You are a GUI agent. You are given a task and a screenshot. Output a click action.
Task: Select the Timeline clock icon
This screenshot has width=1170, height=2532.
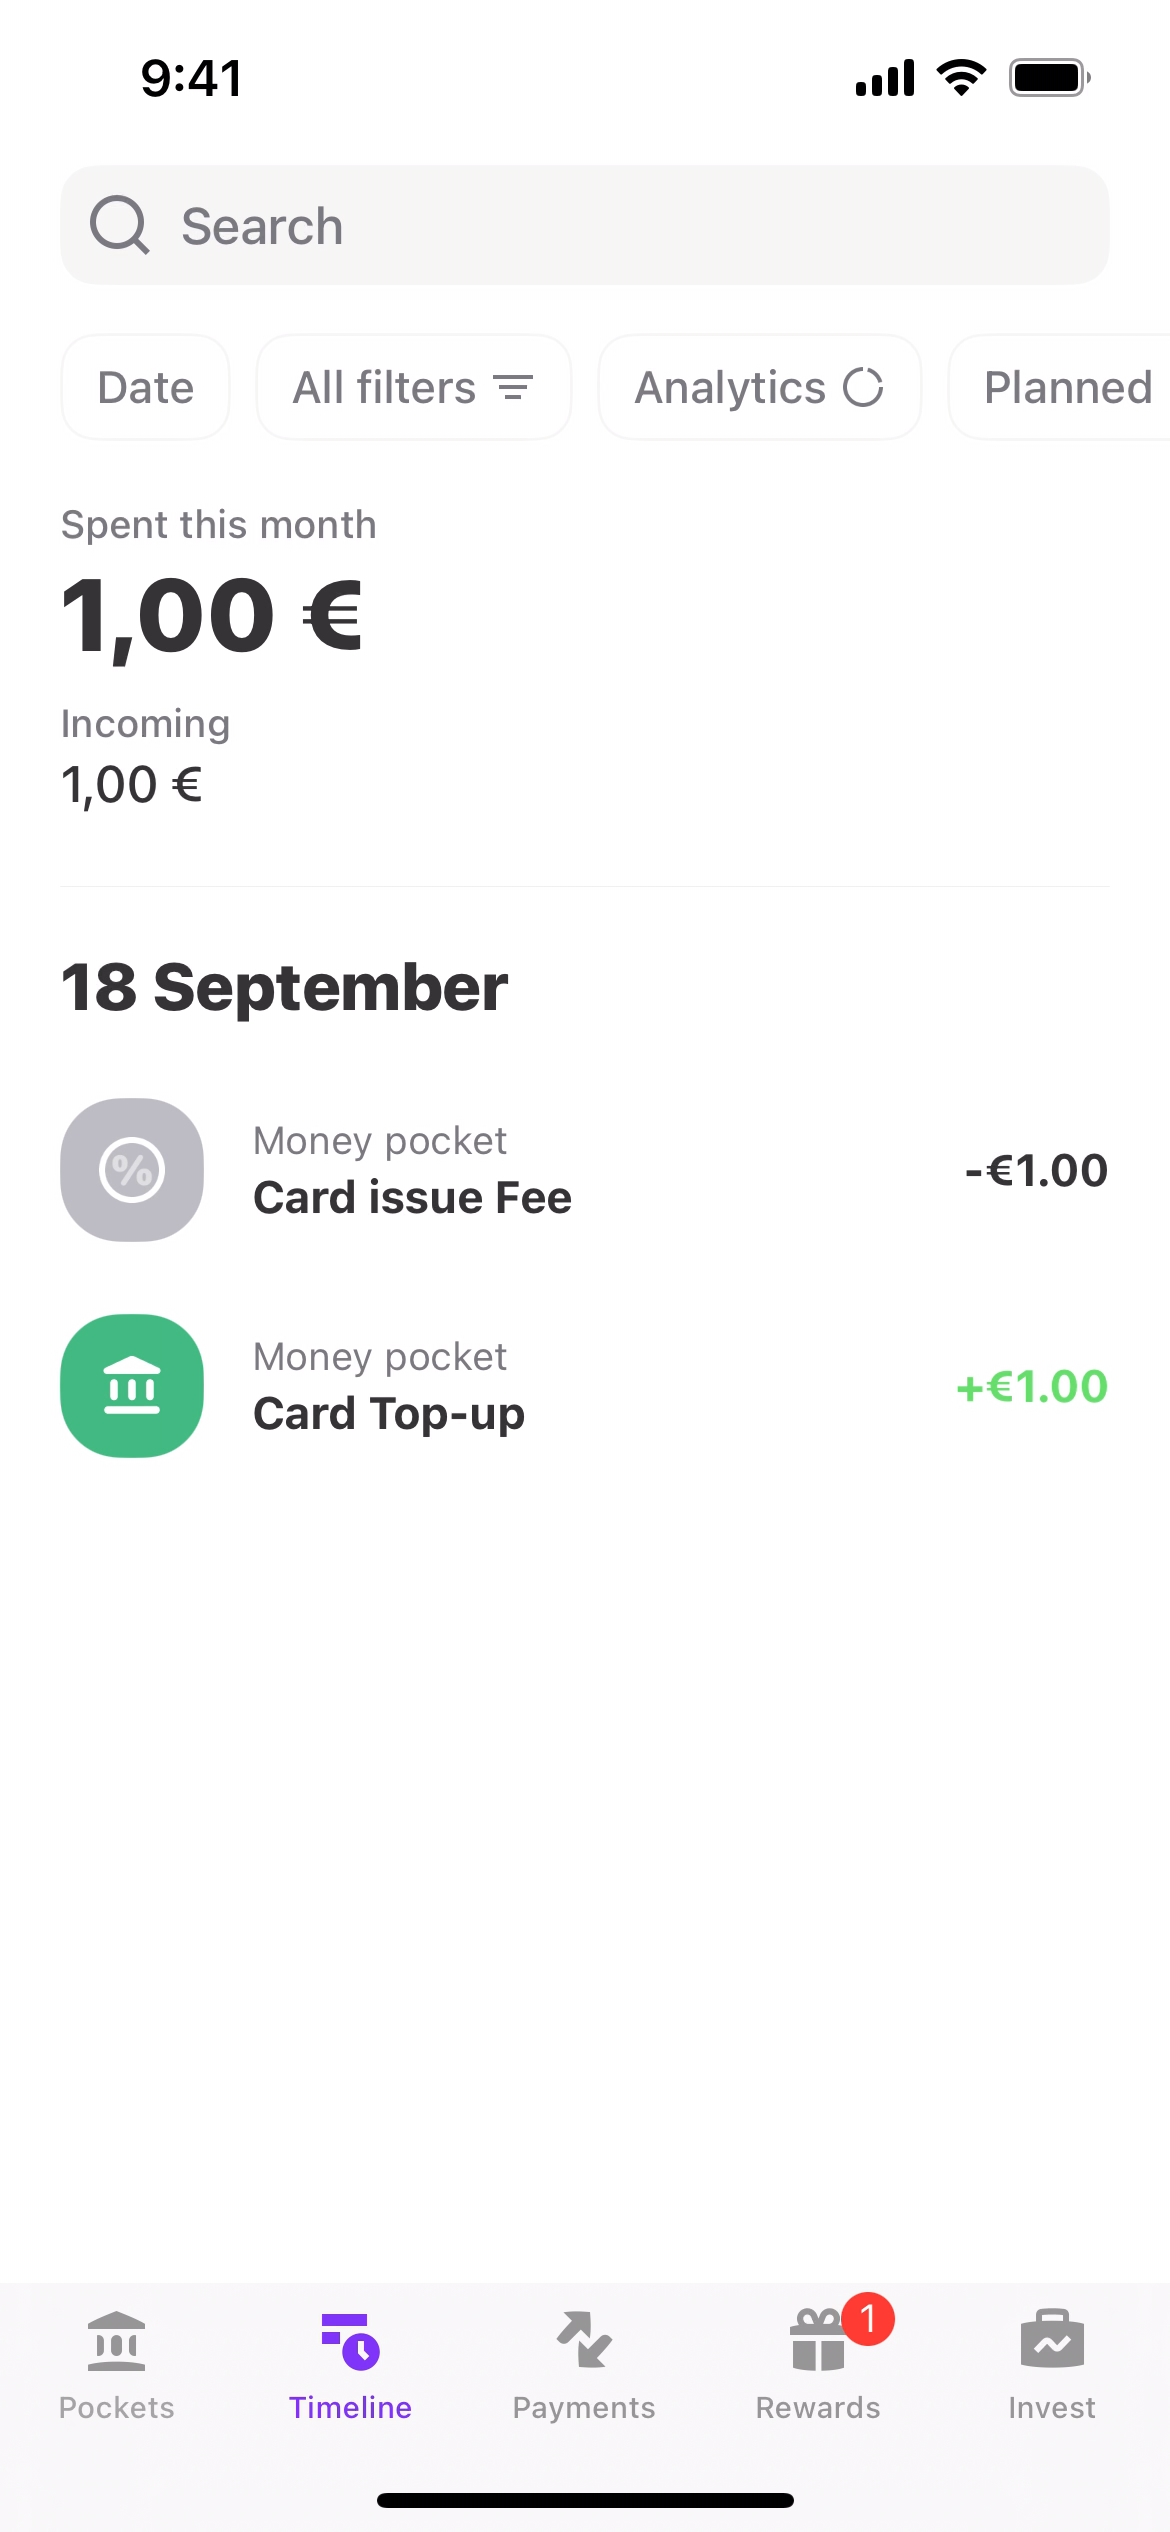[x=351, y=2342]
